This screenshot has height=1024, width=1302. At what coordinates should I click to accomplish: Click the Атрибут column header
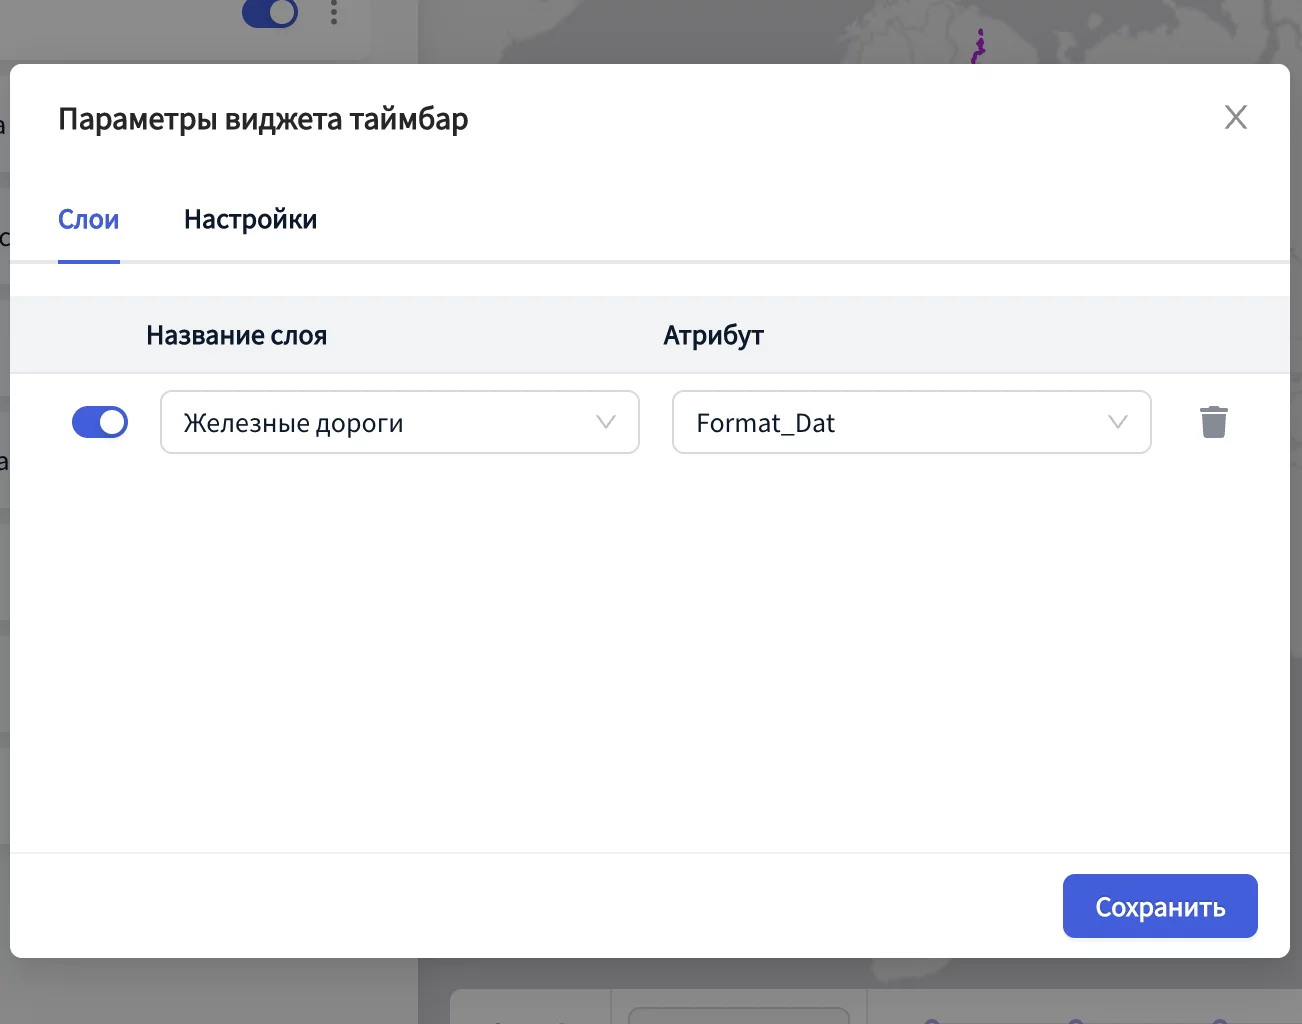click(713, 336)
